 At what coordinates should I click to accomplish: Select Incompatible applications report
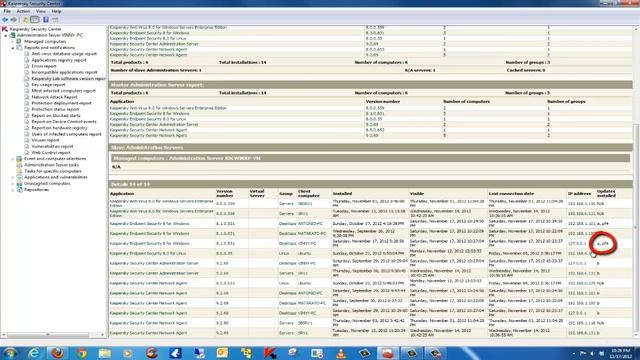[x=64, y=72]
